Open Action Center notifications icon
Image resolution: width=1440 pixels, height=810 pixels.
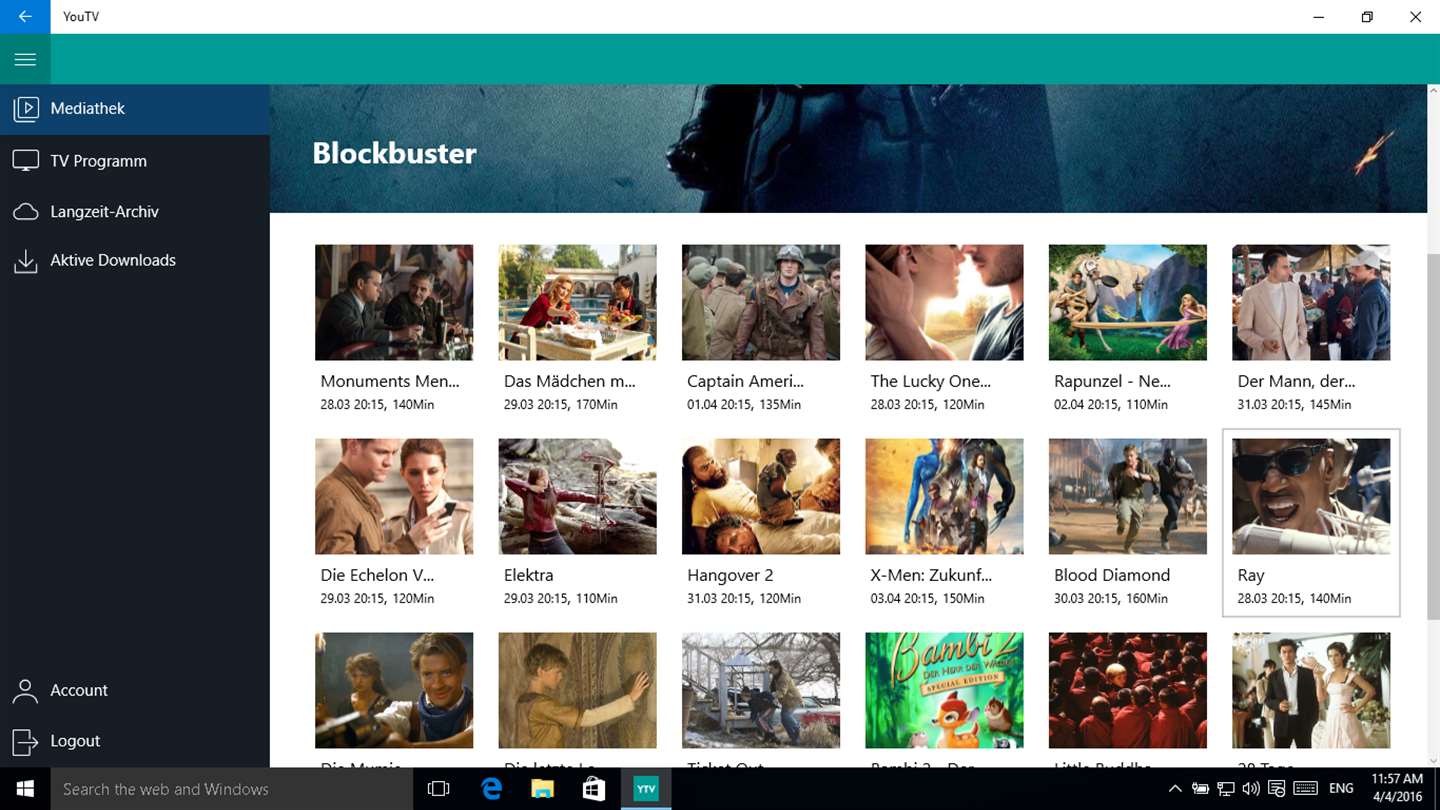tap(1277, 789)
